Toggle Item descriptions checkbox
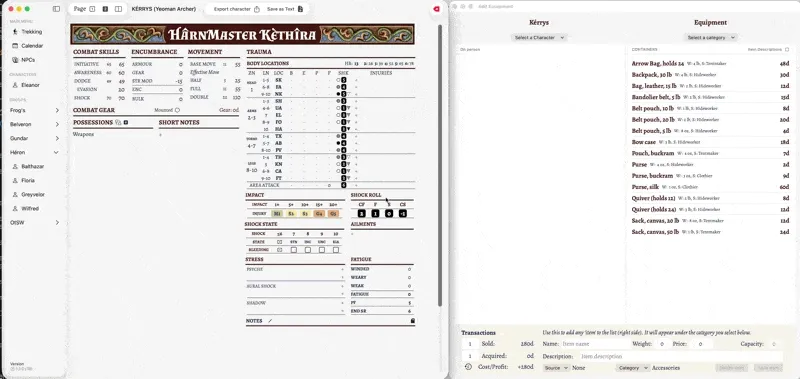800x379 pixels. 787,49
